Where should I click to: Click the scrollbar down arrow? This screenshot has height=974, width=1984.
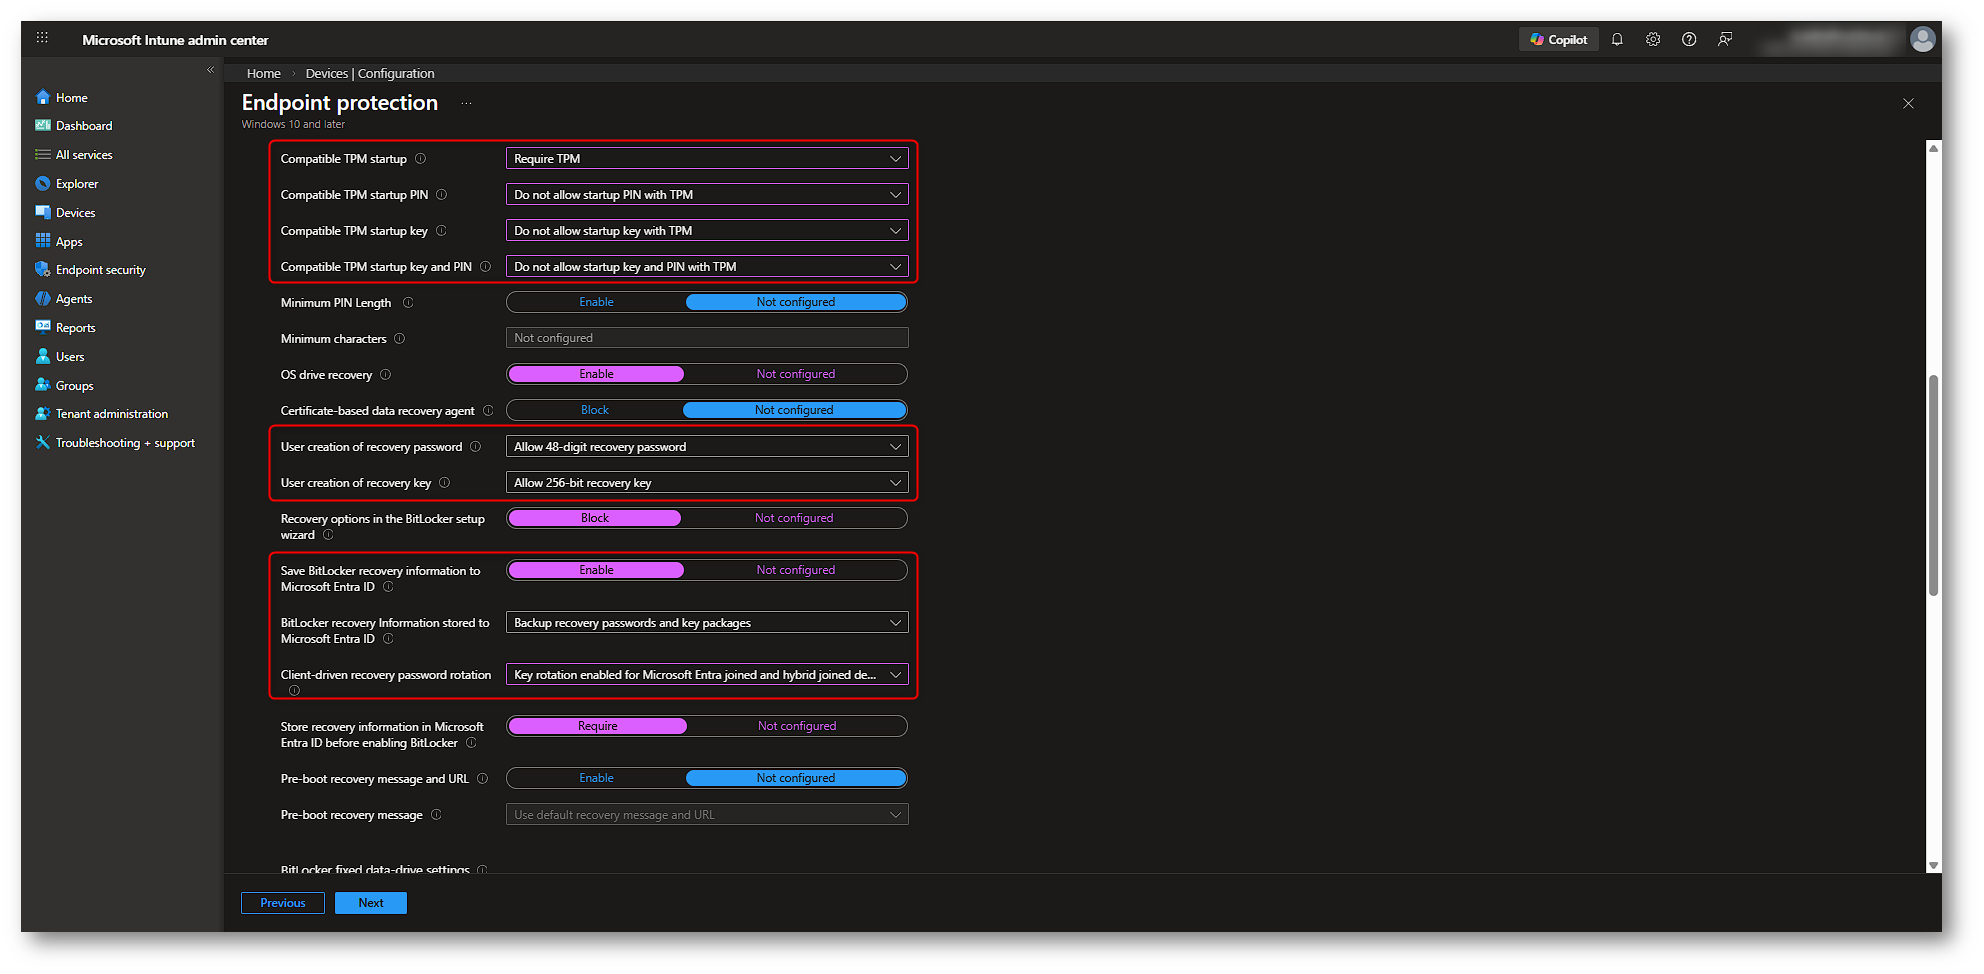pos(1934,866)
